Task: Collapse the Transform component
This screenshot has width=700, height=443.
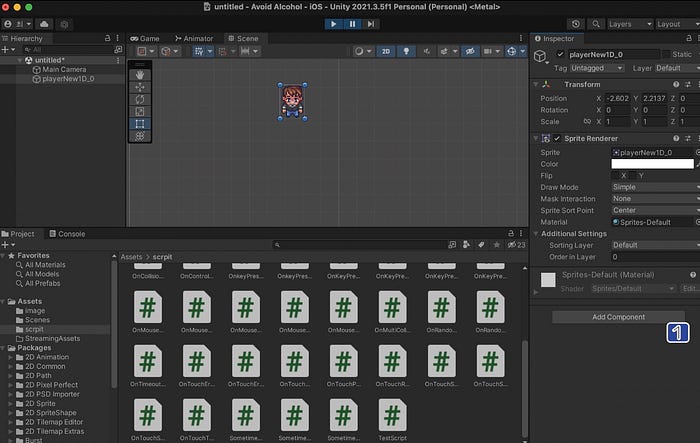Action: coord(536,84)
